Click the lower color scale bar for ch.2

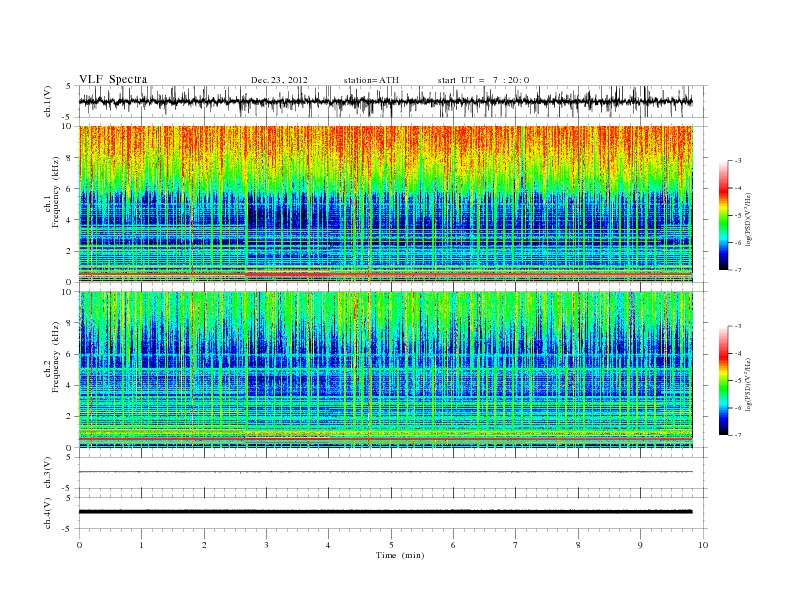click(x=723, y=380)
